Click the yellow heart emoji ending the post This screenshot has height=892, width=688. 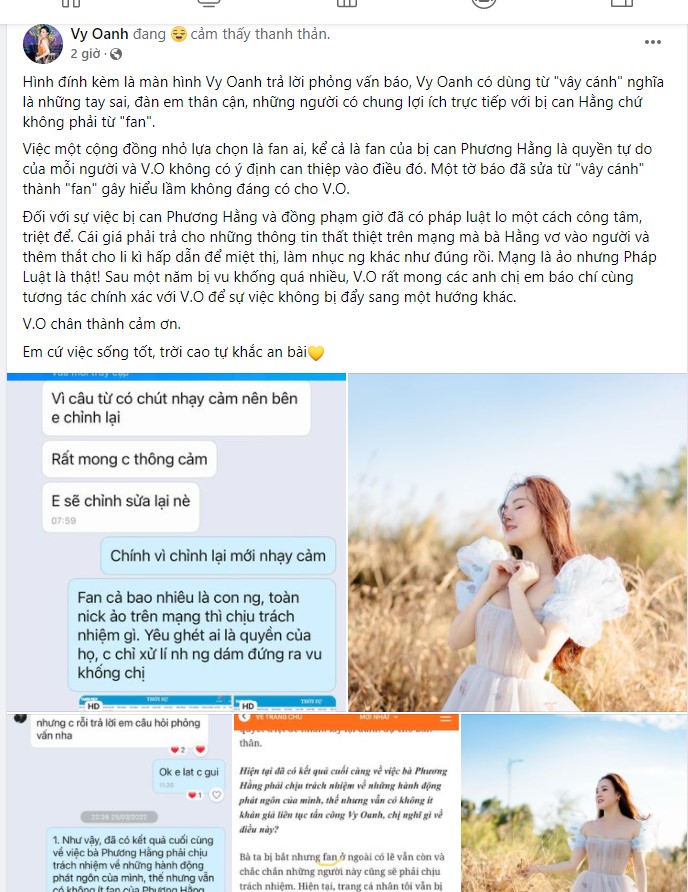[x=316, y=353]
